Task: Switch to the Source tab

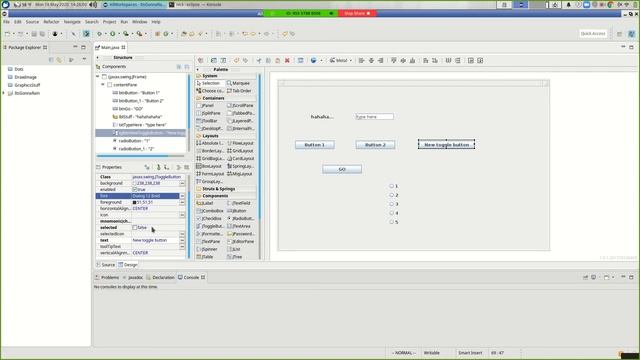Action: (x=106, y=265)
